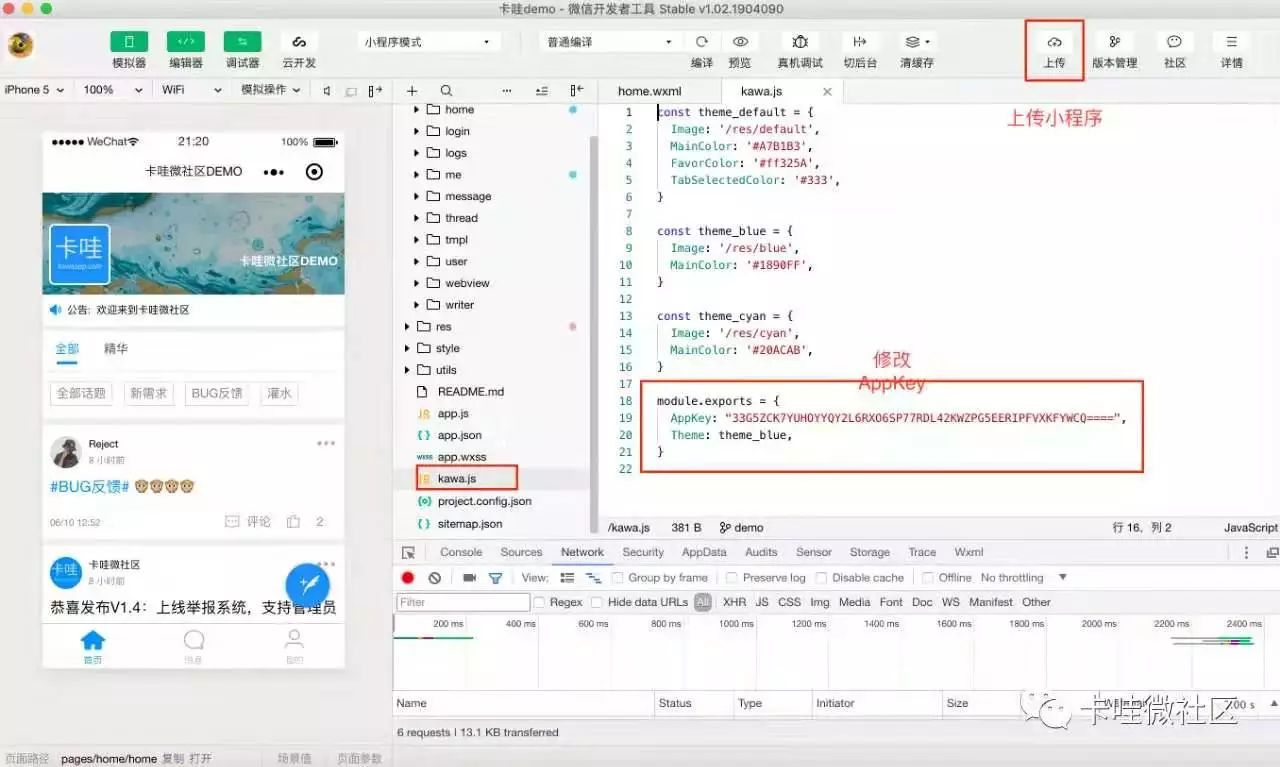Open the 普通编译 compile mode dropdown
Screen dimensions: 1280x767
pyautogui.click(x=610, y=42)
